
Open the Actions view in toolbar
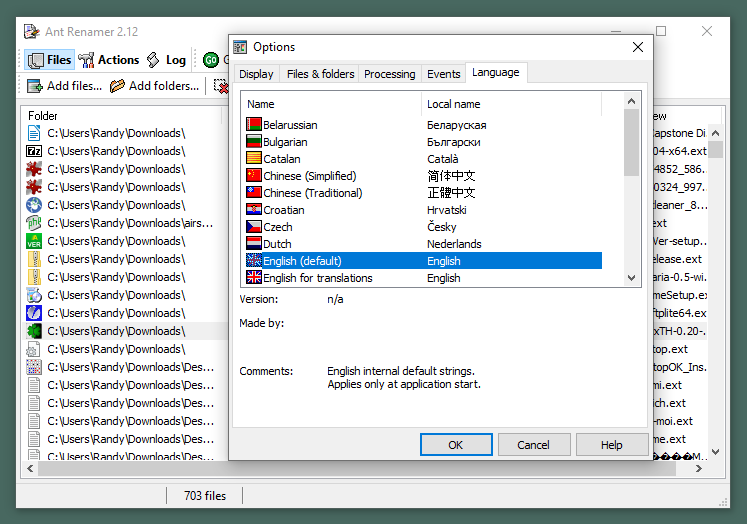(x=109, y=60)
